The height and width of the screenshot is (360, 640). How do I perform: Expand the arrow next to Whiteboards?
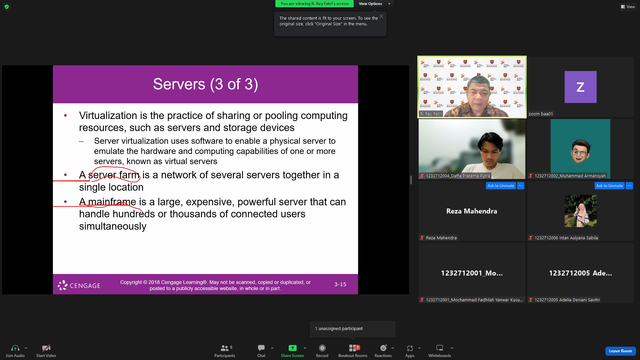pos(452,348)
